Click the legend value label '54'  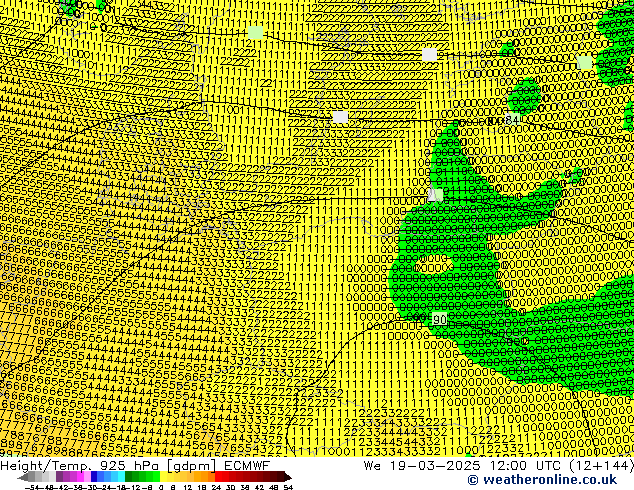tap(288, 487)
